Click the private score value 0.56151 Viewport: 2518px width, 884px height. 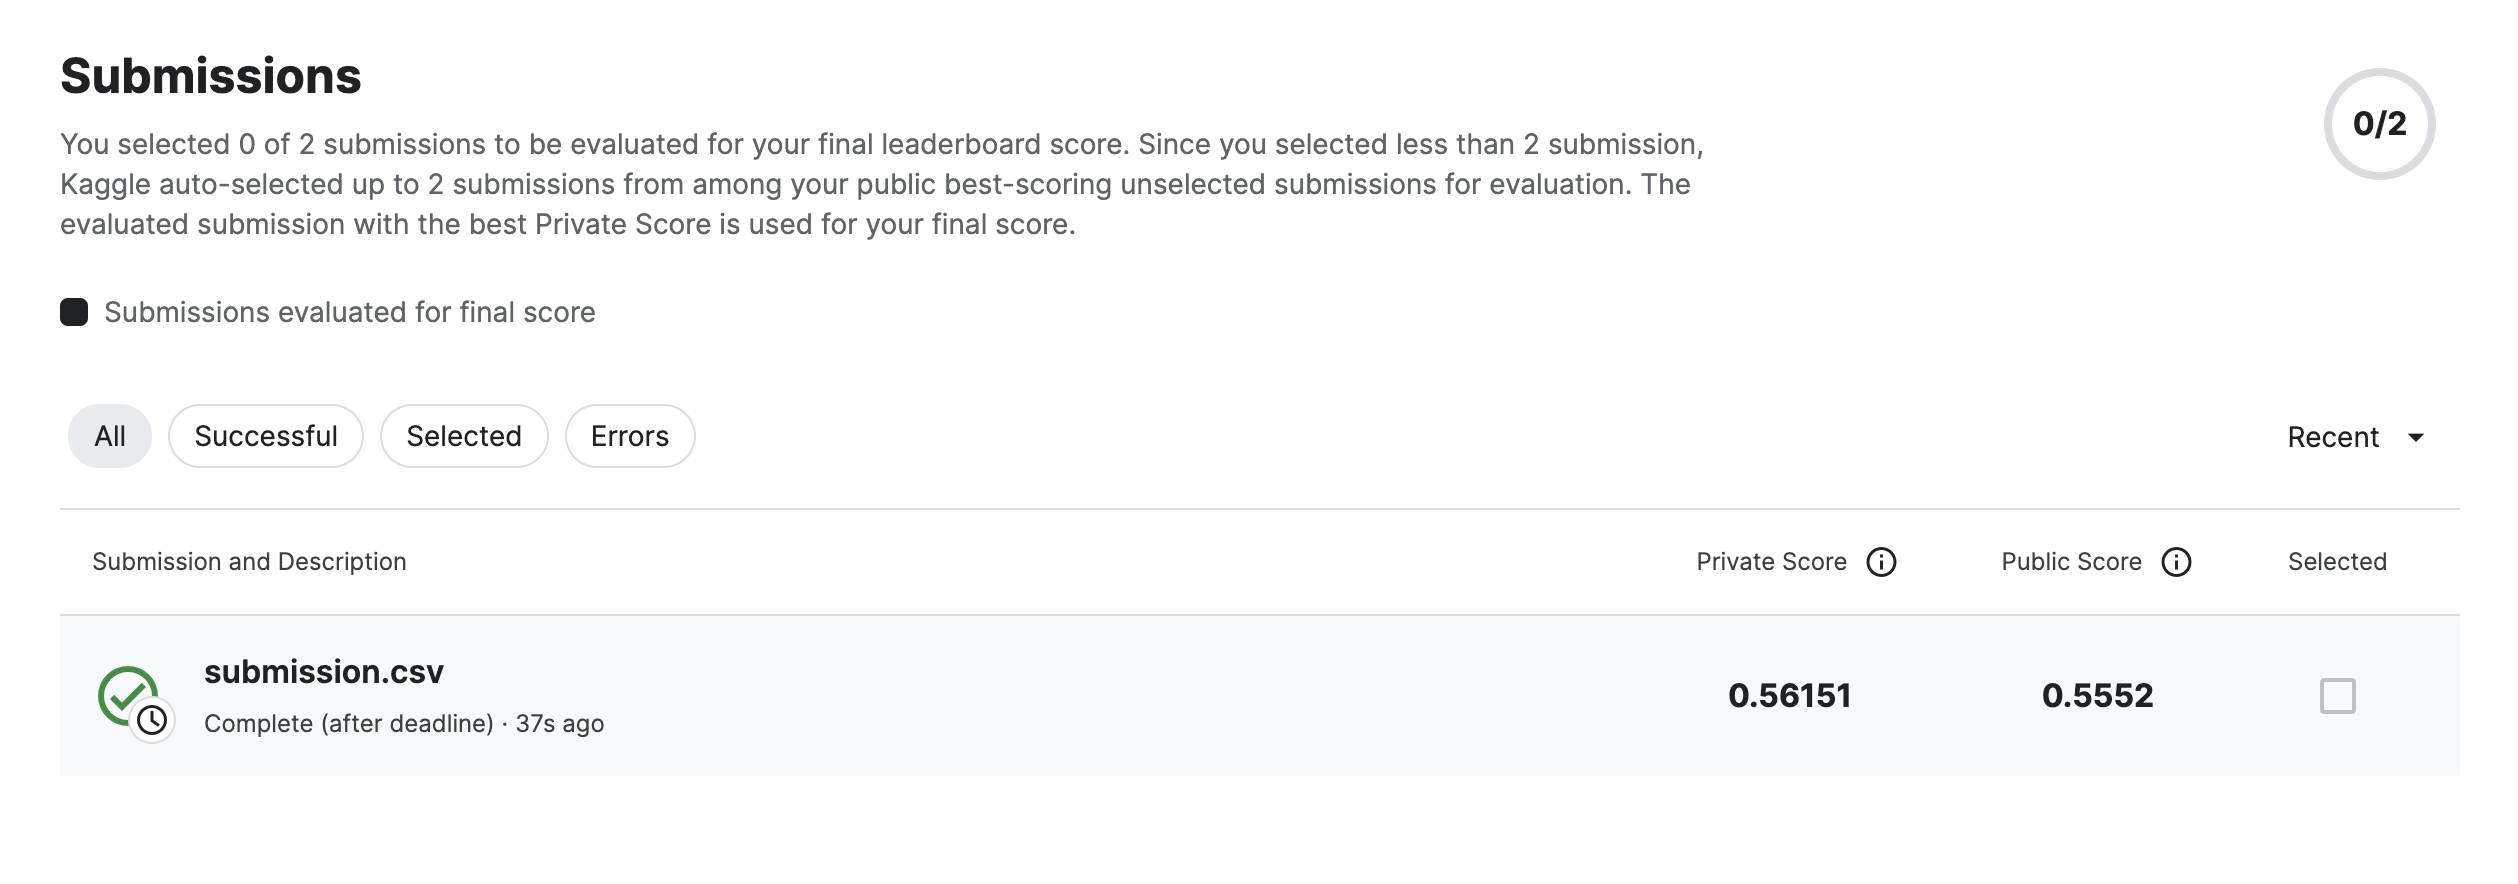coord(1790,696)
